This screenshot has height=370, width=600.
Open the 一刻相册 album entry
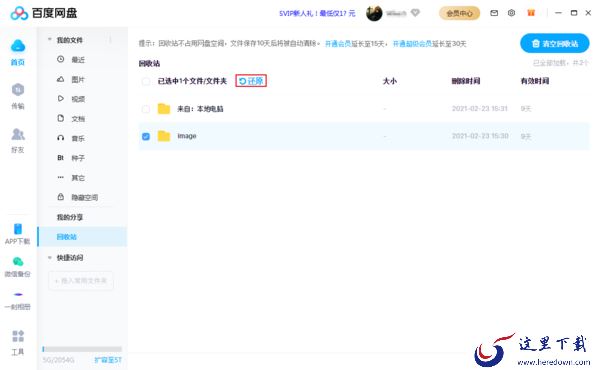(18, 301)
